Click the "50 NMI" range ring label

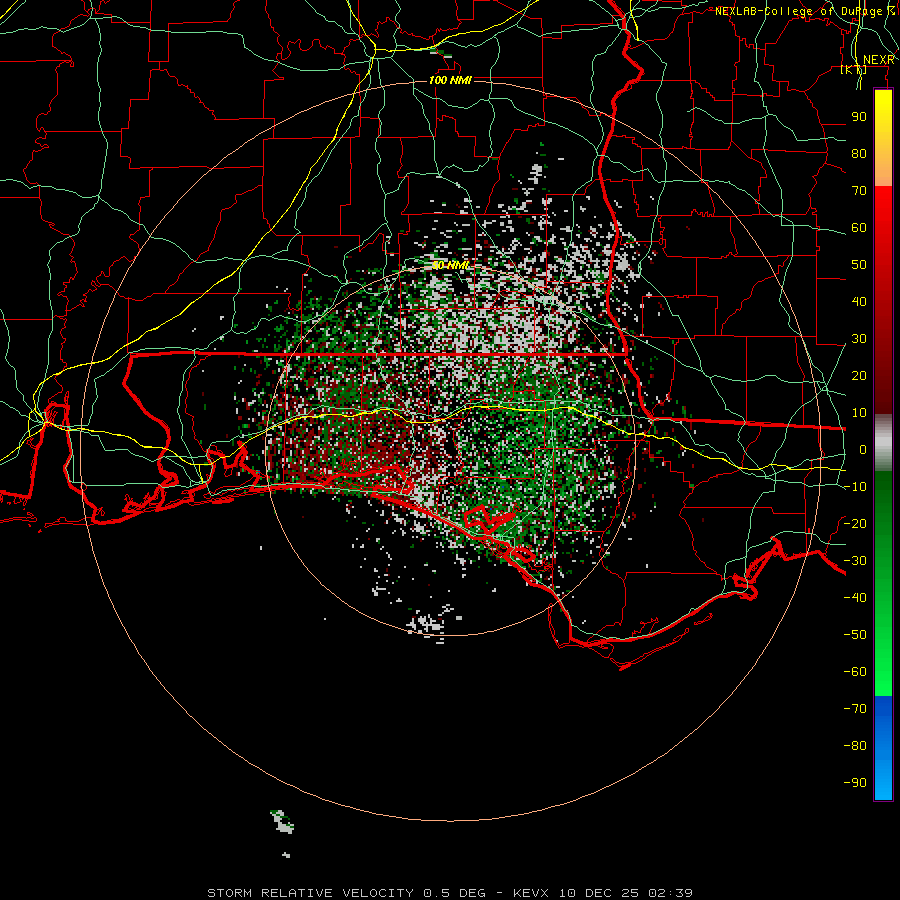pyautogui.click(x=450, y=266)
